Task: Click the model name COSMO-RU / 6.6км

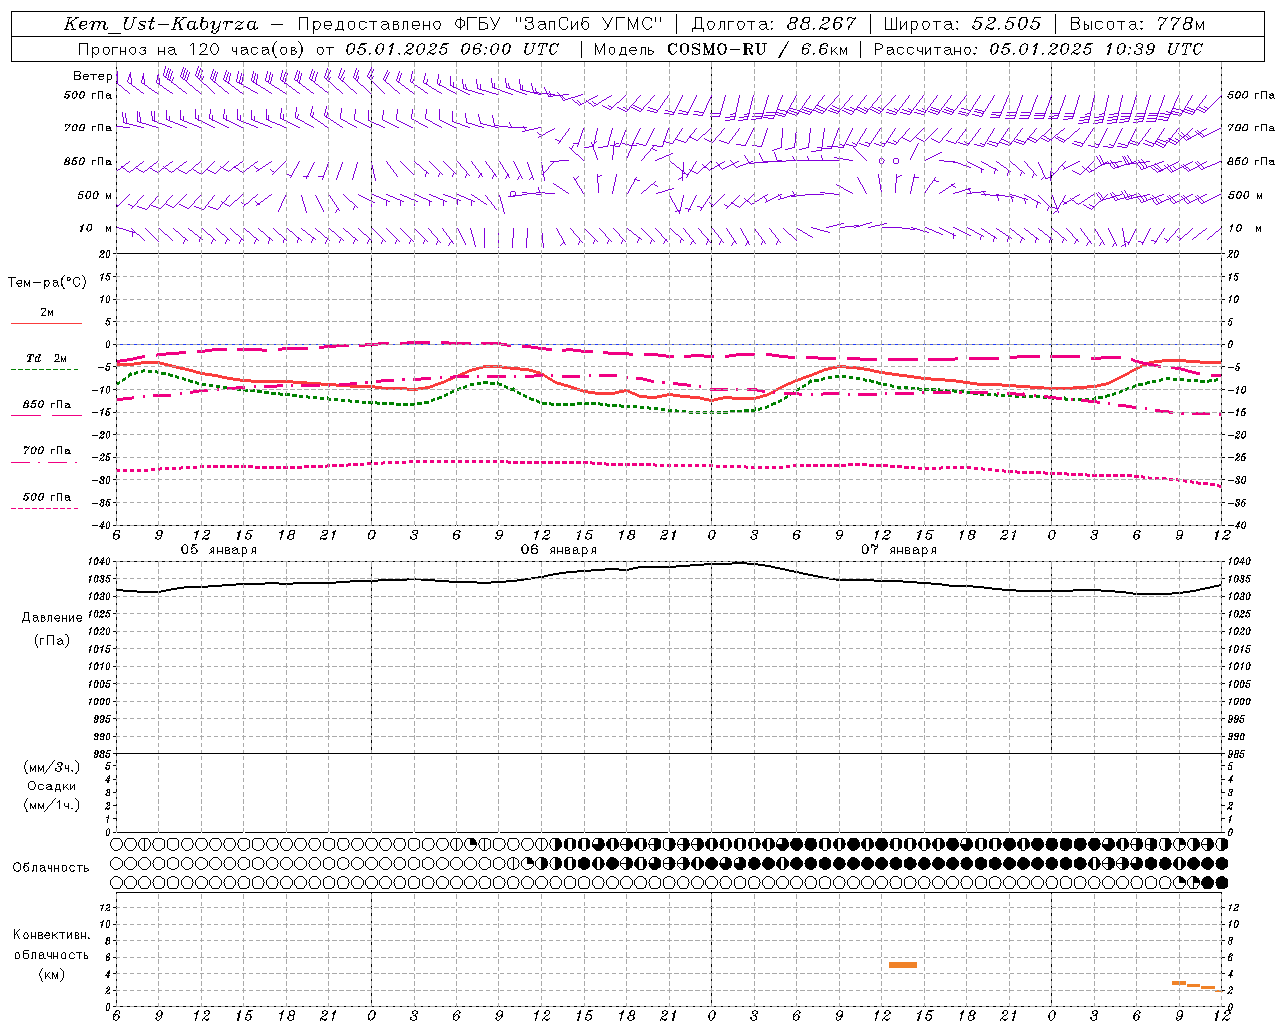Action: click(x=757, y=49)
